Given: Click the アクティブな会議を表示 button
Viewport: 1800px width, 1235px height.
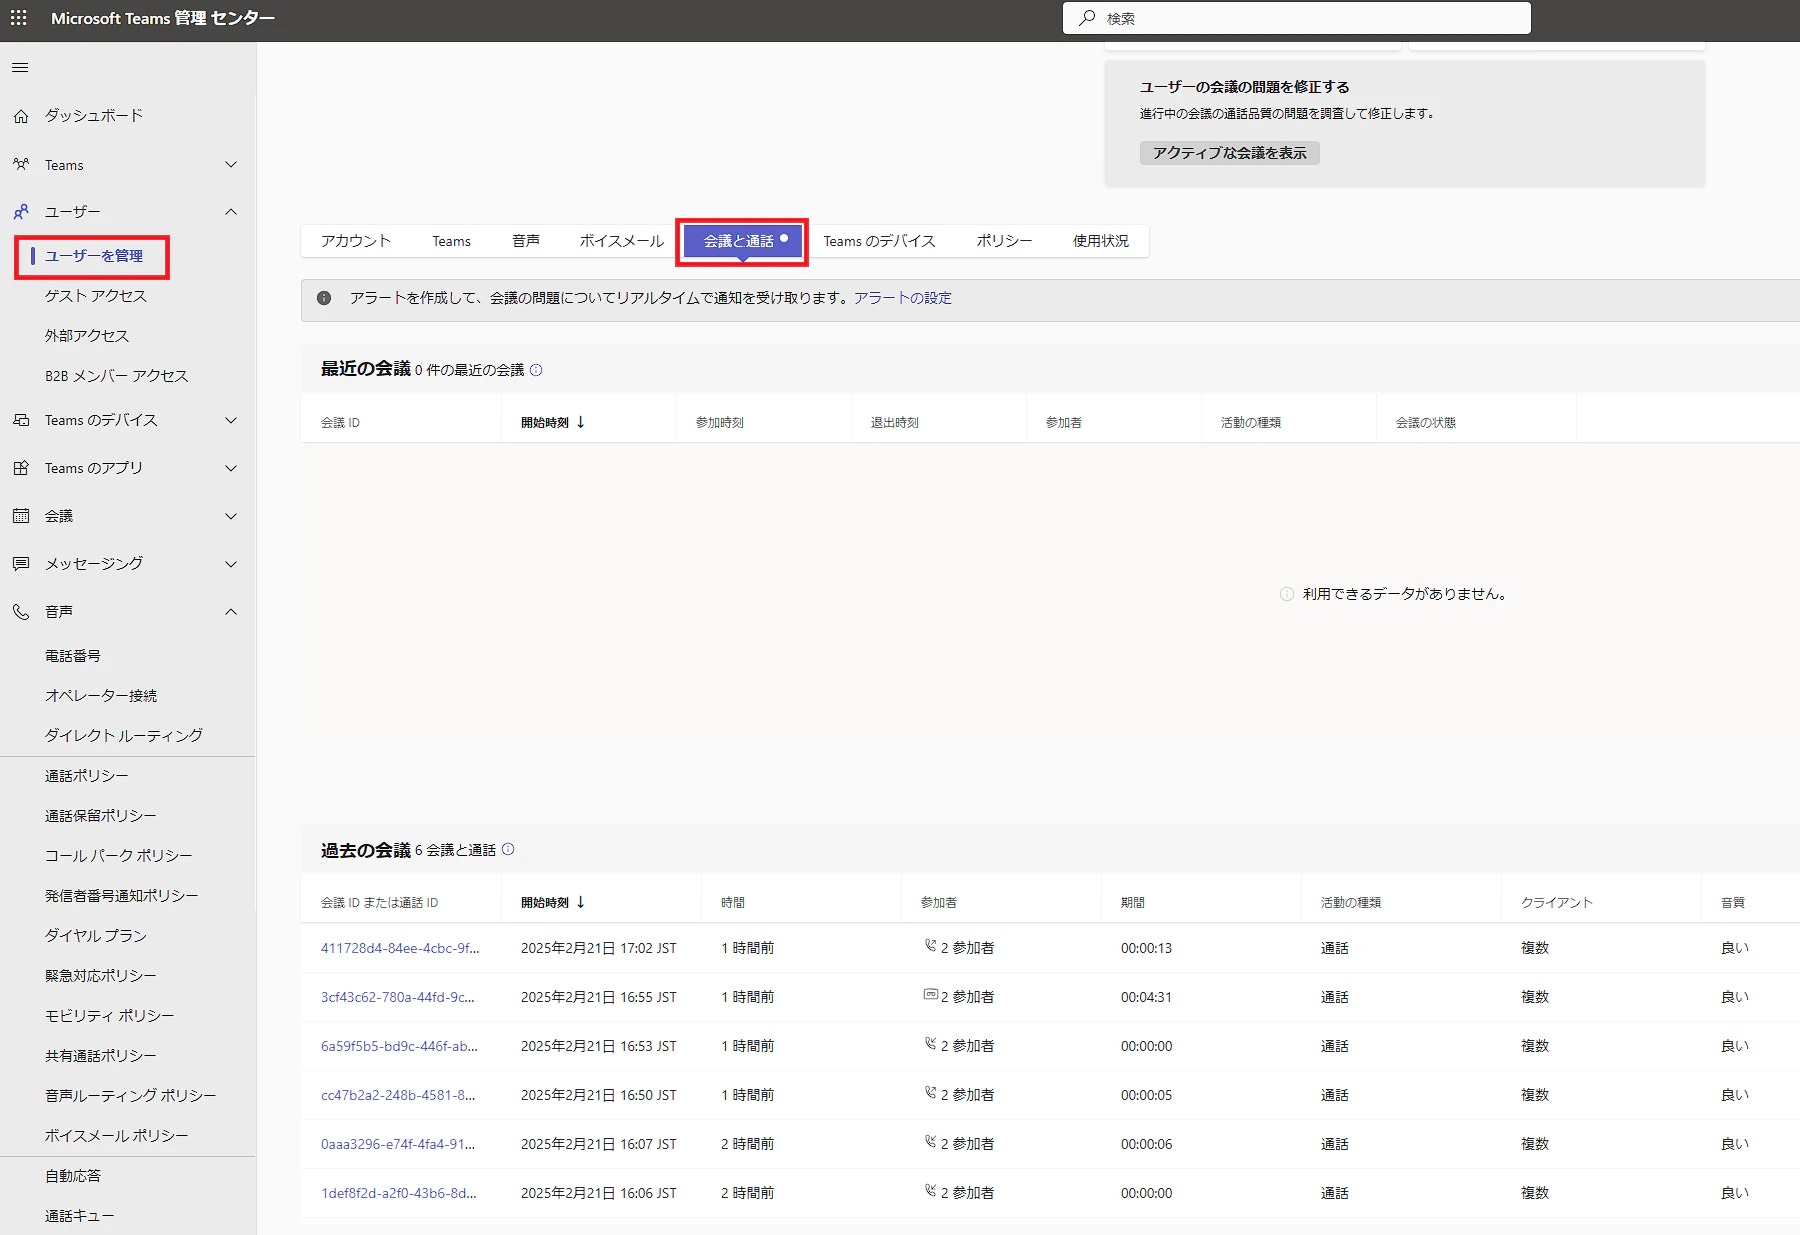Looking at the screenshot, I should coord(1230,153).
